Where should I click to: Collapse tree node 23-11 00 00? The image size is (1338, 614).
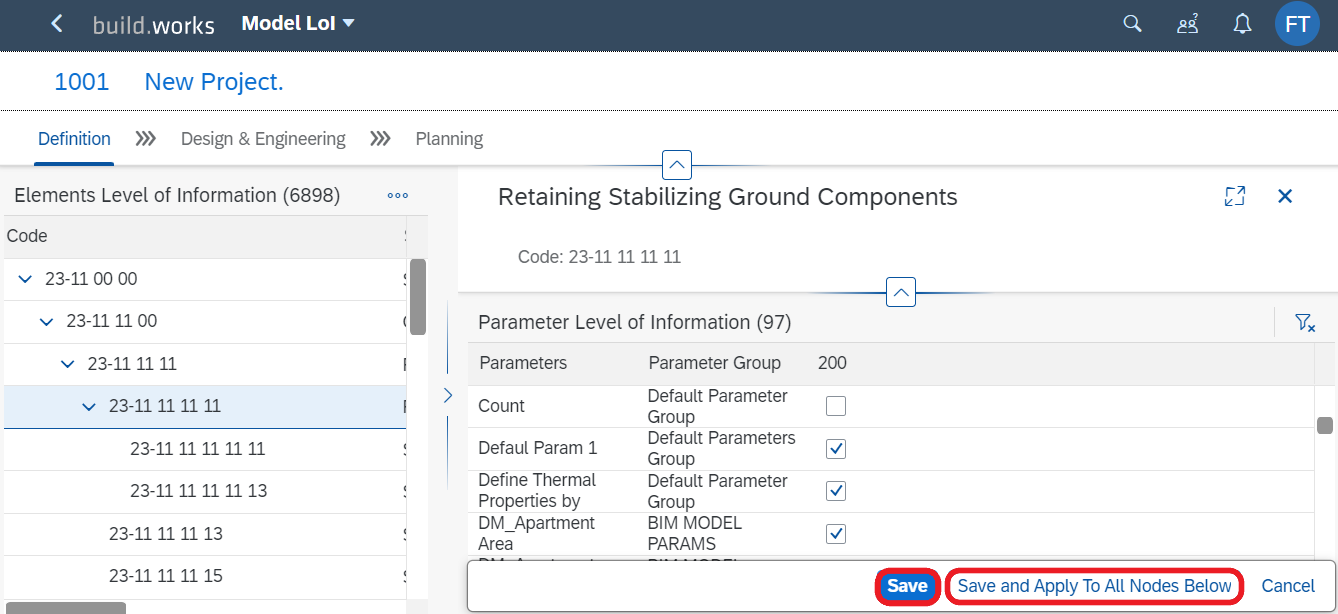25,279
